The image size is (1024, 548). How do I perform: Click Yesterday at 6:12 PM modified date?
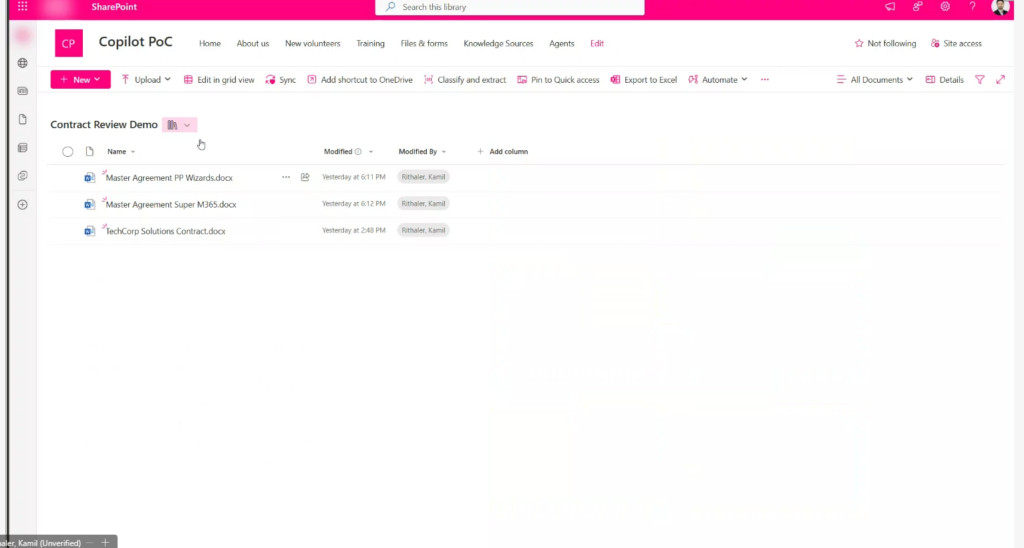[x=354, y=204]
